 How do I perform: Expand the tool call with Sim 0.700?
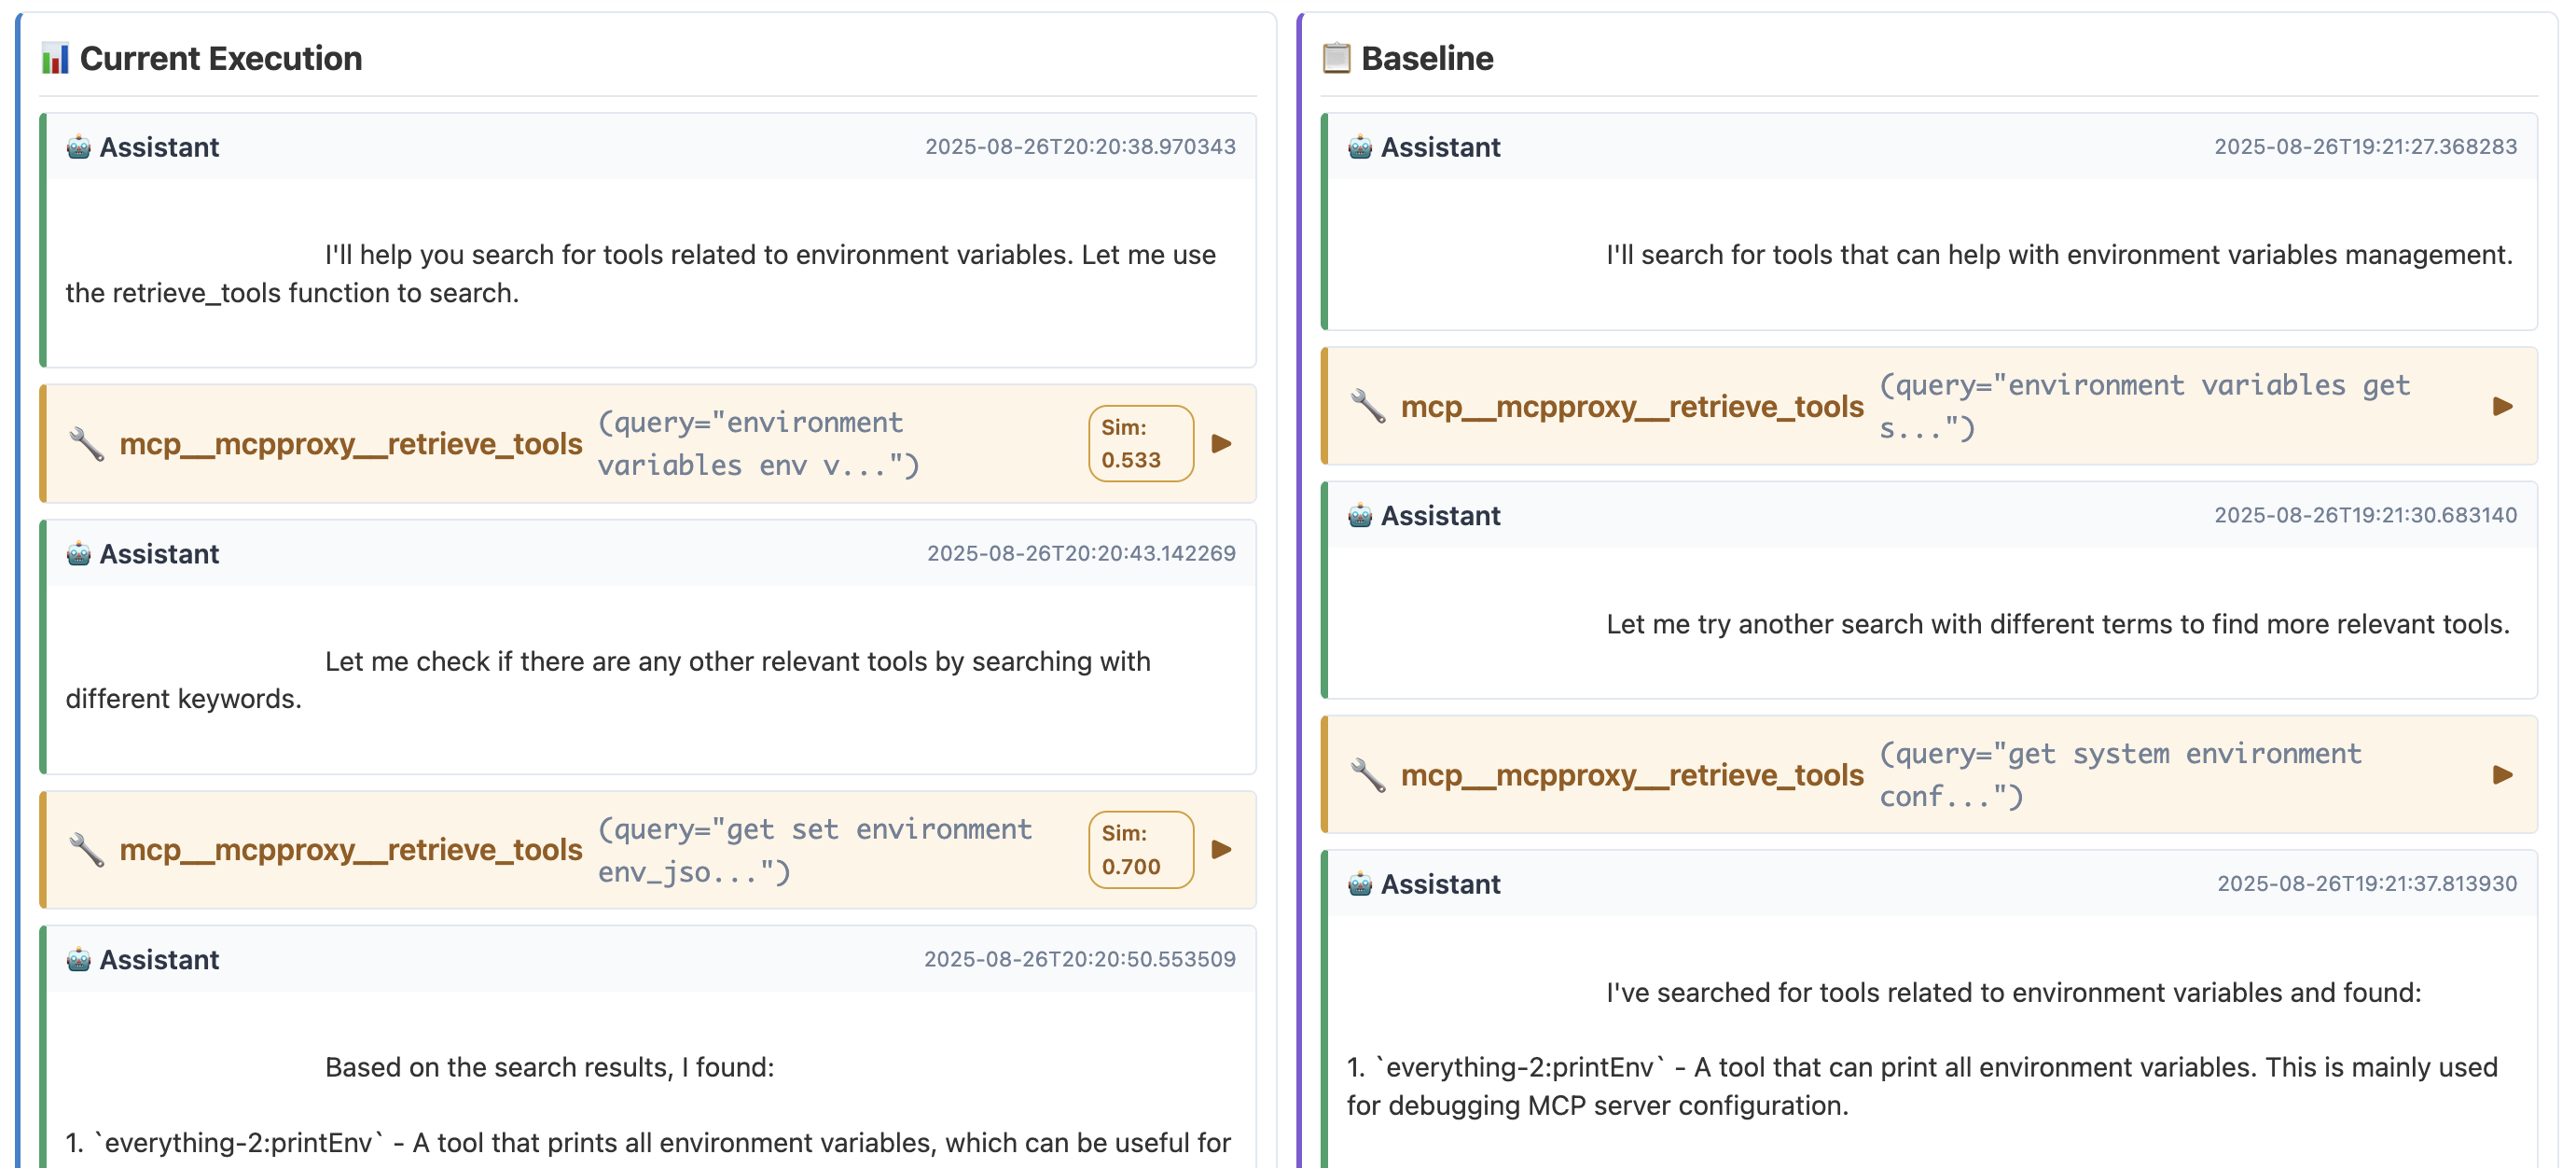pos(1222,849)
